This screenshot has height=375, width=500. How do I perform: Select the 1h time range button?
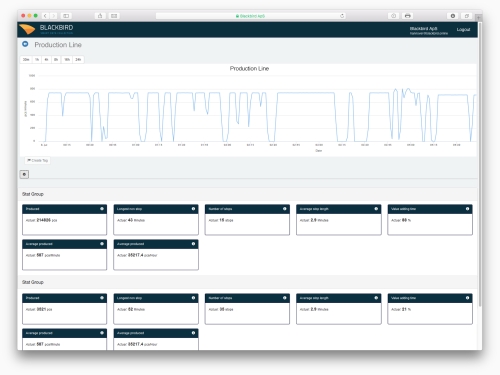pyautogui.click(x=37, y=59)
